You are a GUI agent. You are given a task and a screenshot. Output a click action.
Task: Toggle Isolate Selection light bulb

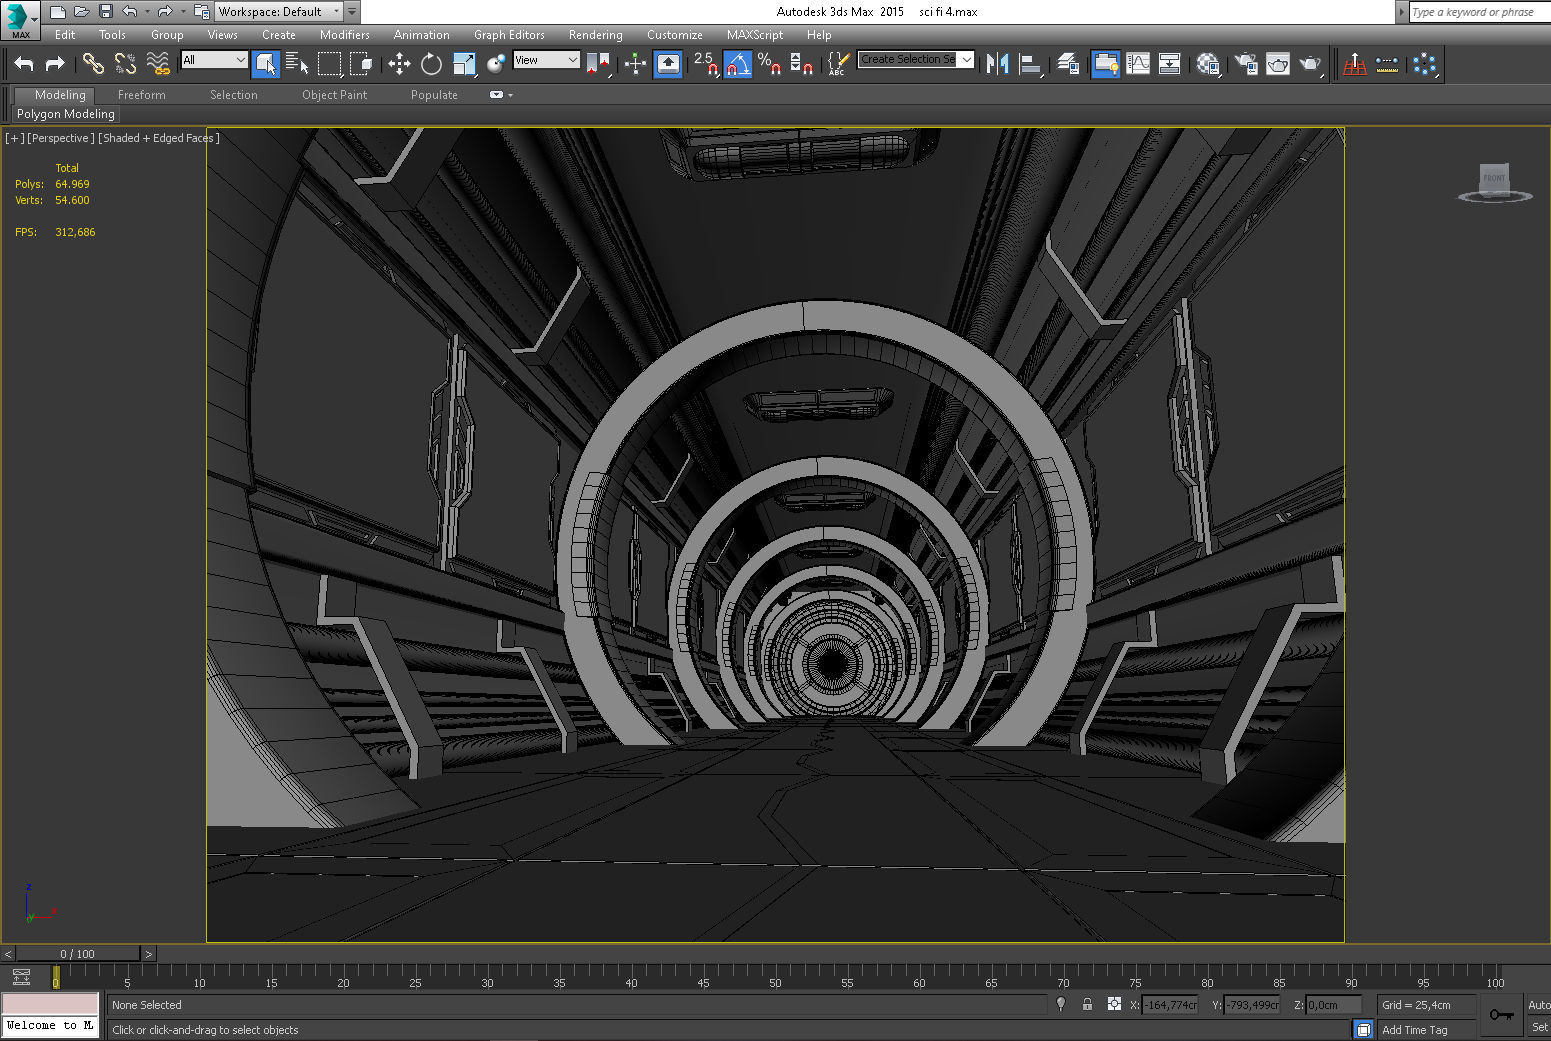pyautogui.click(x=1061, y=1004)
